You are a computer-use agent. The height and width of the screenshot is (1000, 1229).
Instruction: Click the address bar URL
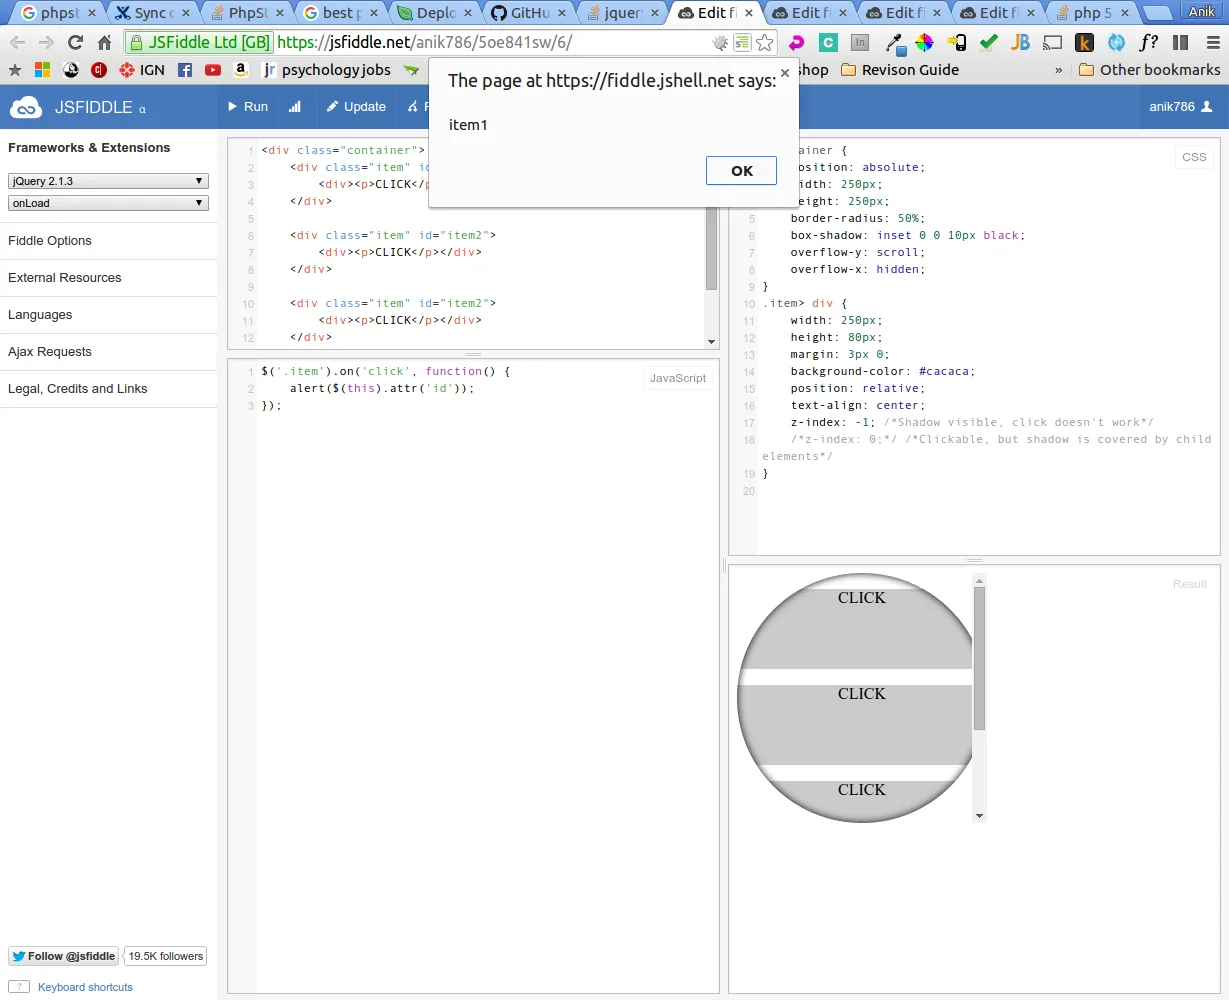pyautogui.click(x=424, y=43)
